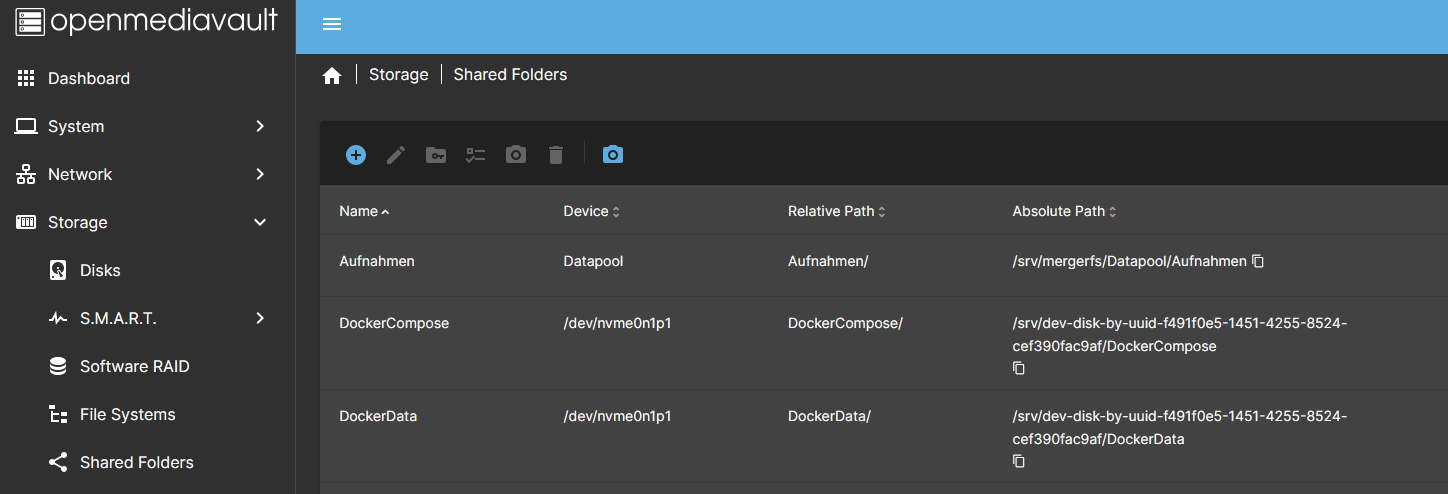Toggle the hamburger navigation menu
This screenshot has width=1448, height=494.
pos(332,24)
